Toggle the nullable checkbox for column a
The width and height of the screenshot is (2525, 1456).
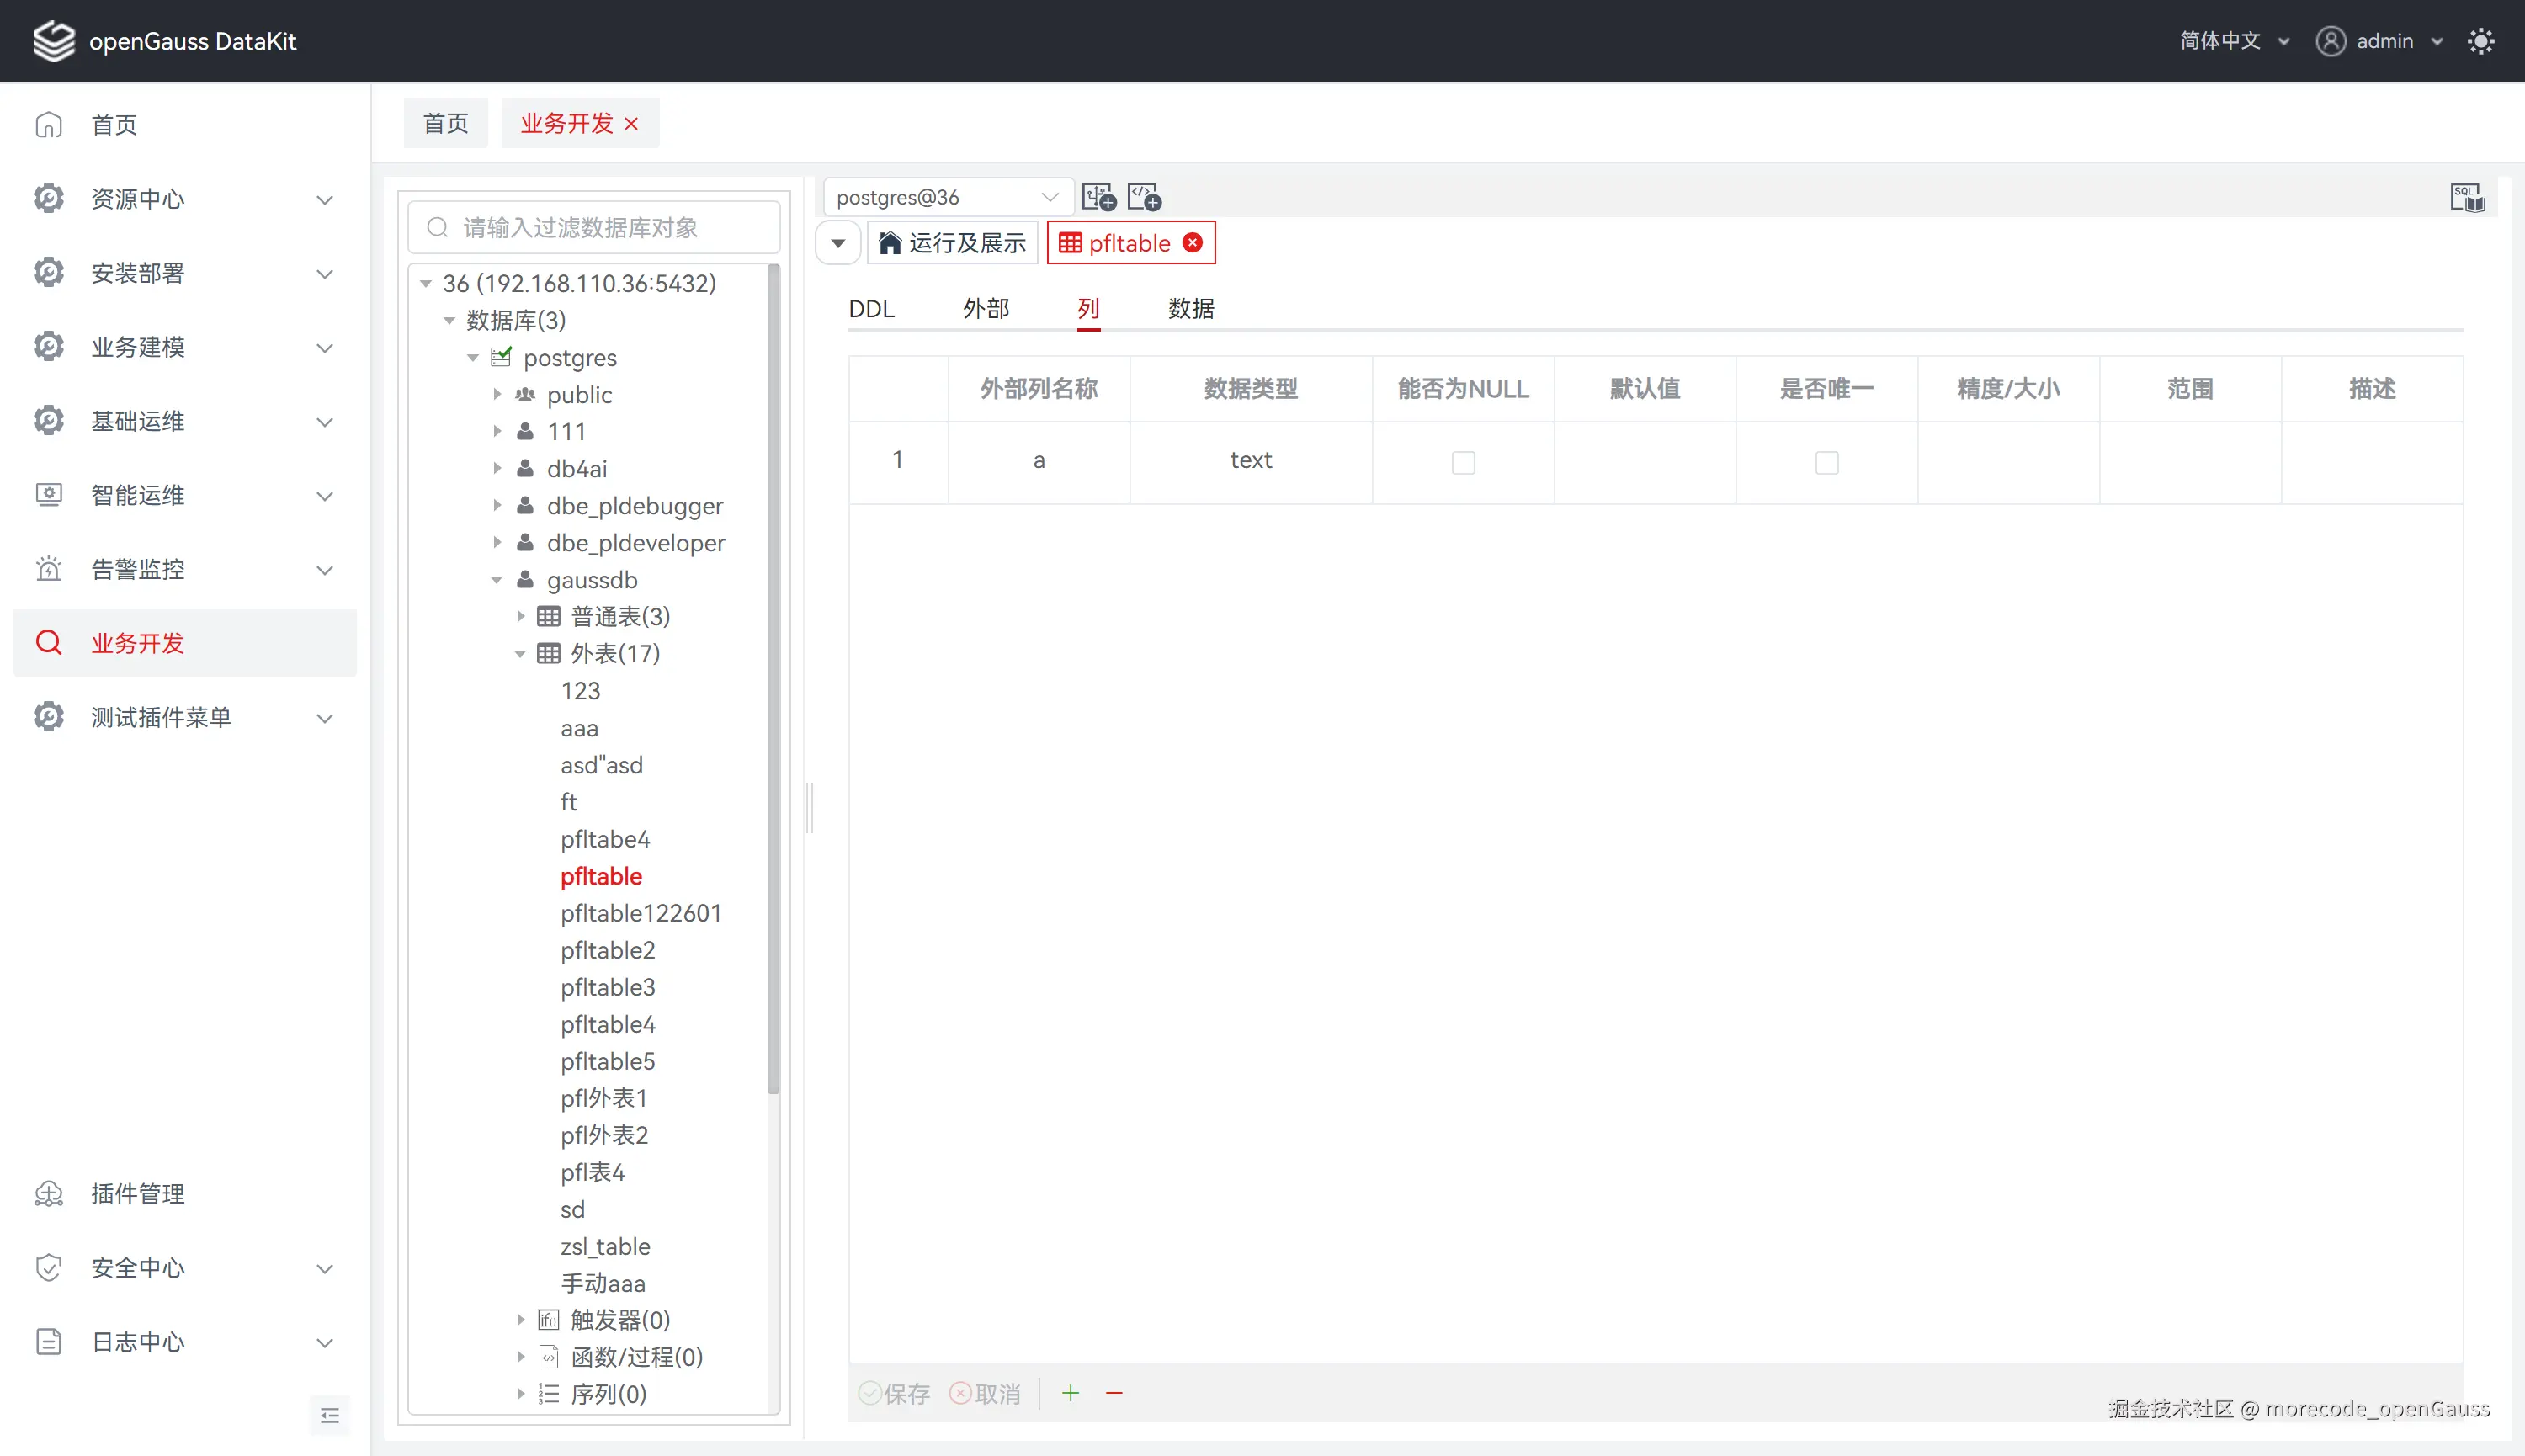coord(1463,462)
